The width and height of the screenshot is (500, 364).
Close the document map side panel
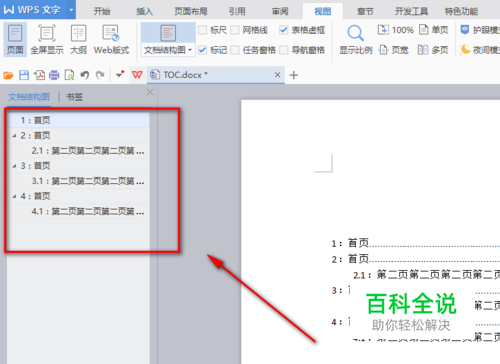click(150, 92)
